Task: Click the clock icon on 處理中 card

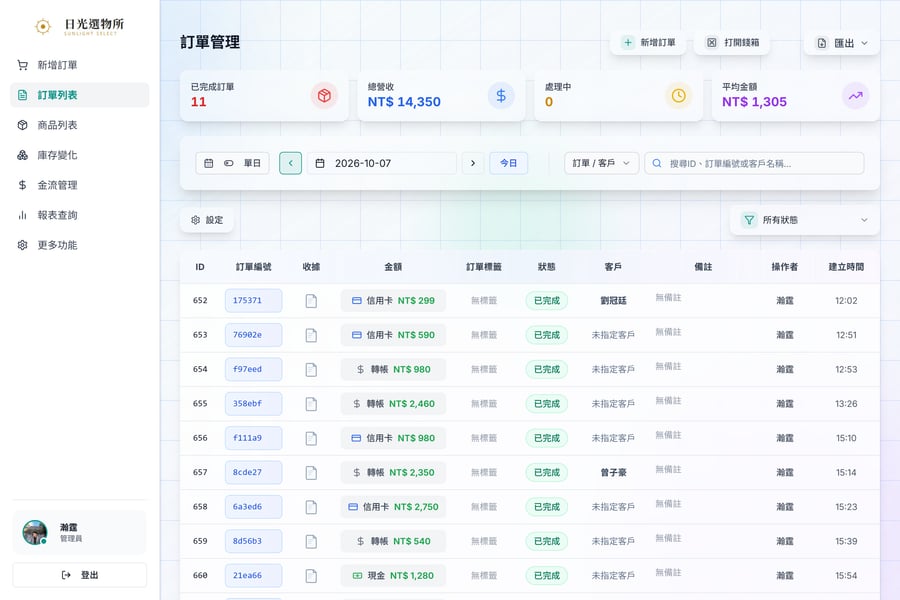Action: (x=678, y=95)
